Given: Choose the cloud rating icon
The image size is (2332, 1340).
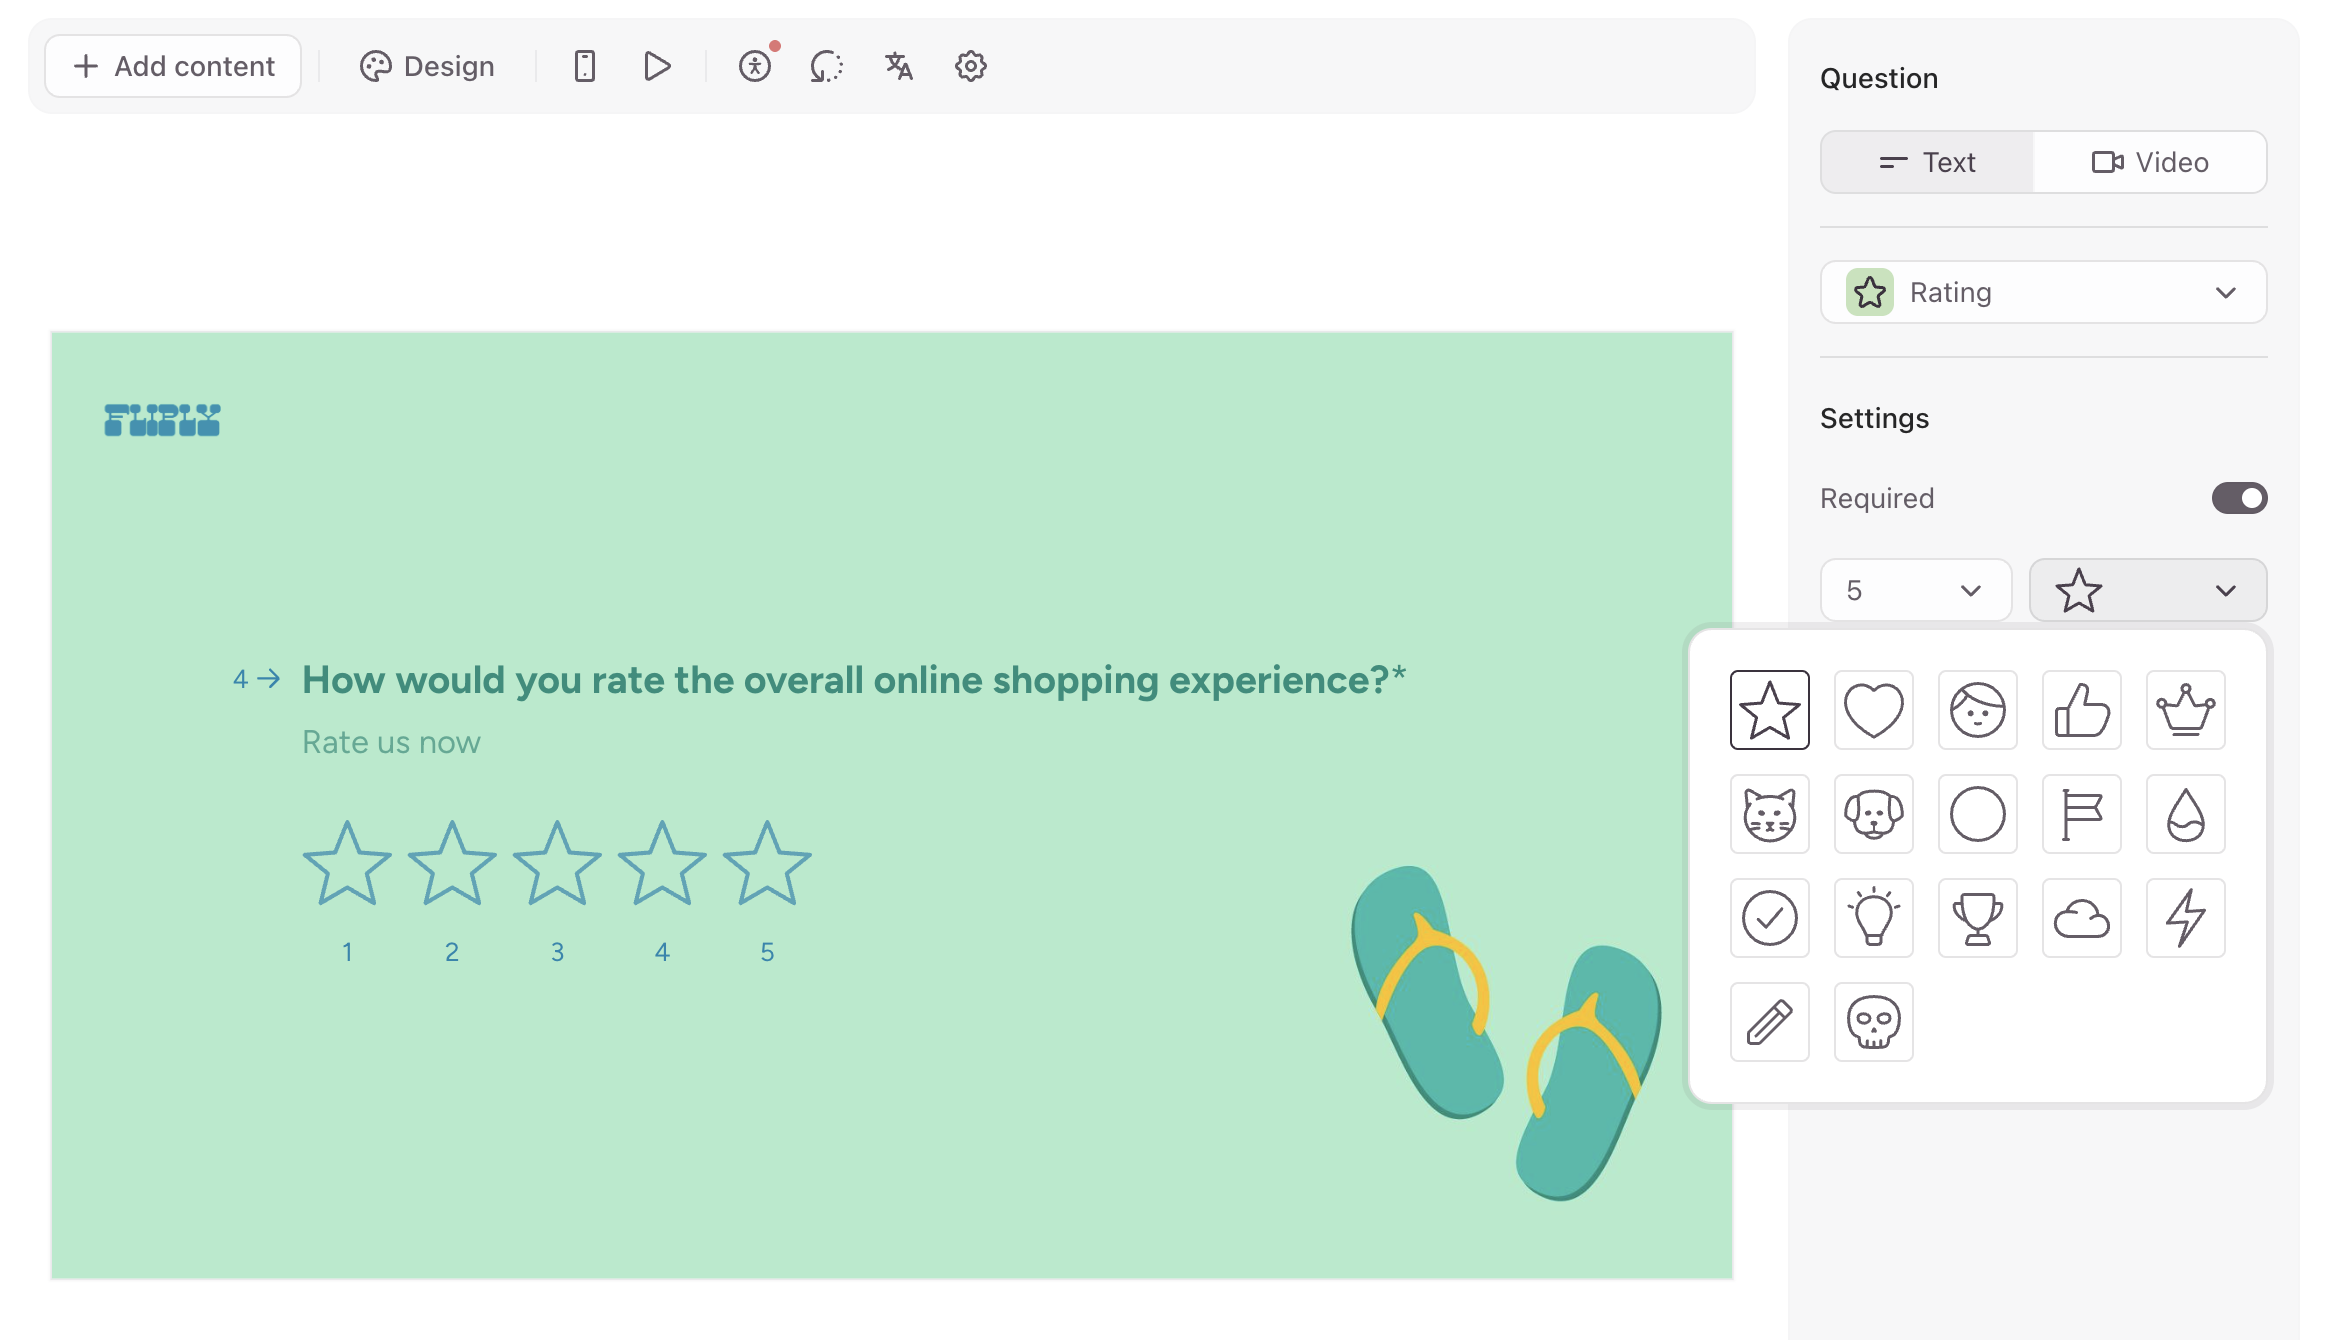Looking at the screenshot, I should (2081, 918).
